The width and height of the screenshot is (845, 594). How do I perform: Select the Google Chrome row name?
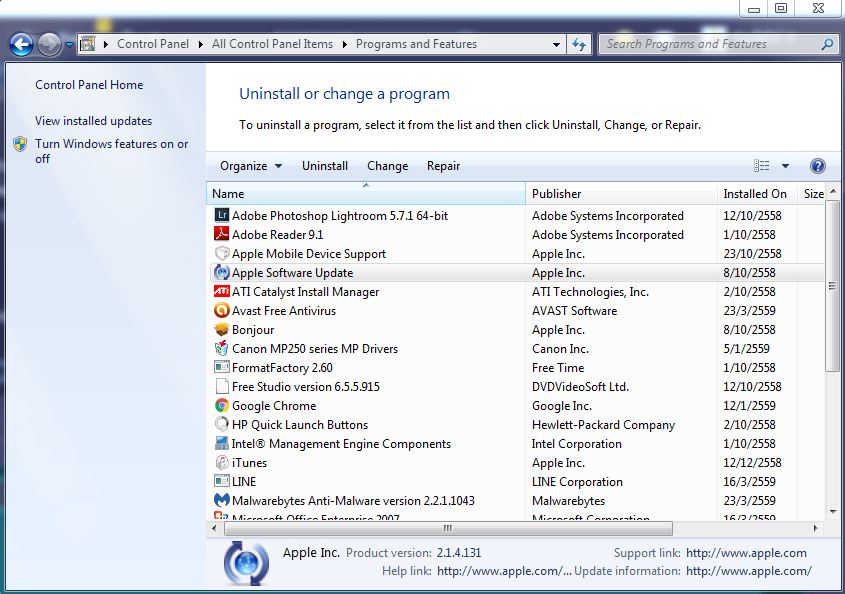point(274,405)
